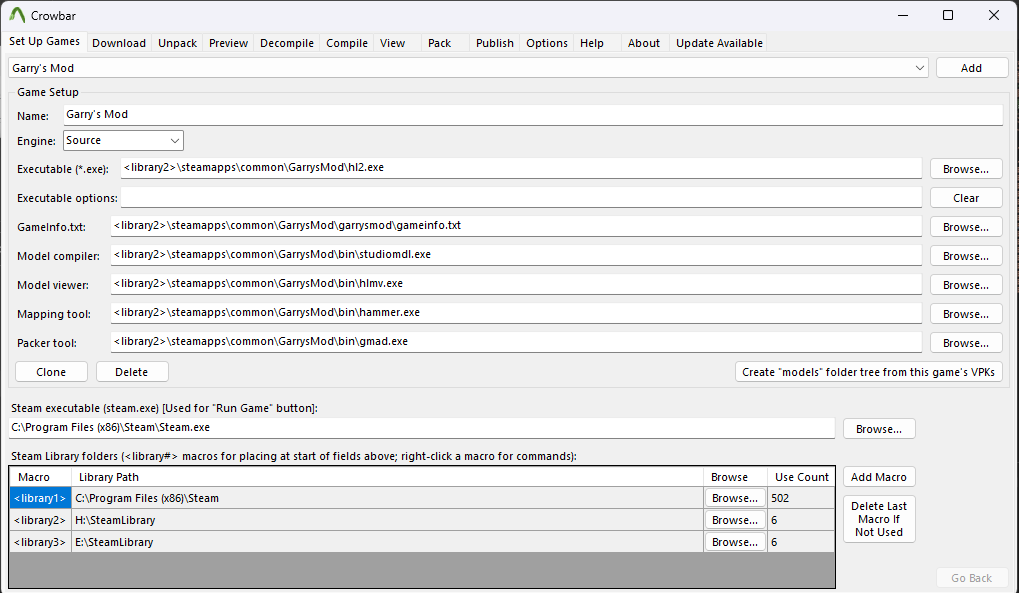
Task: Clear the executable options
Action: (x=966, y=198)
